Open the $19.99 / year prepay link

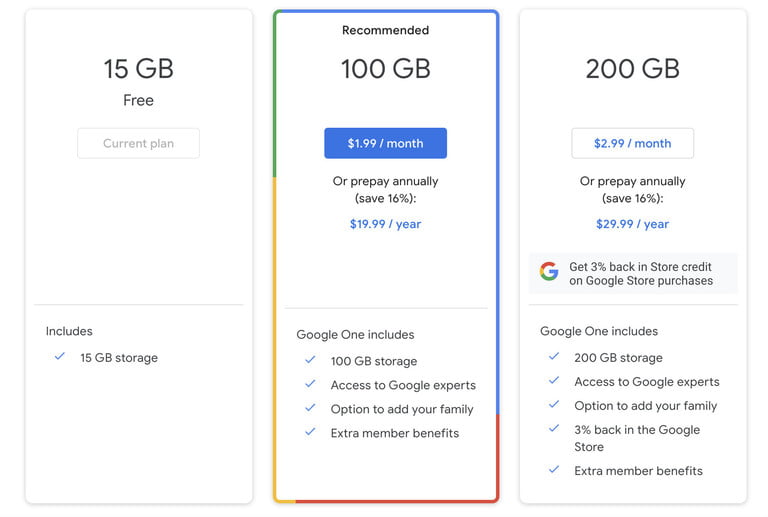(385, 224)
